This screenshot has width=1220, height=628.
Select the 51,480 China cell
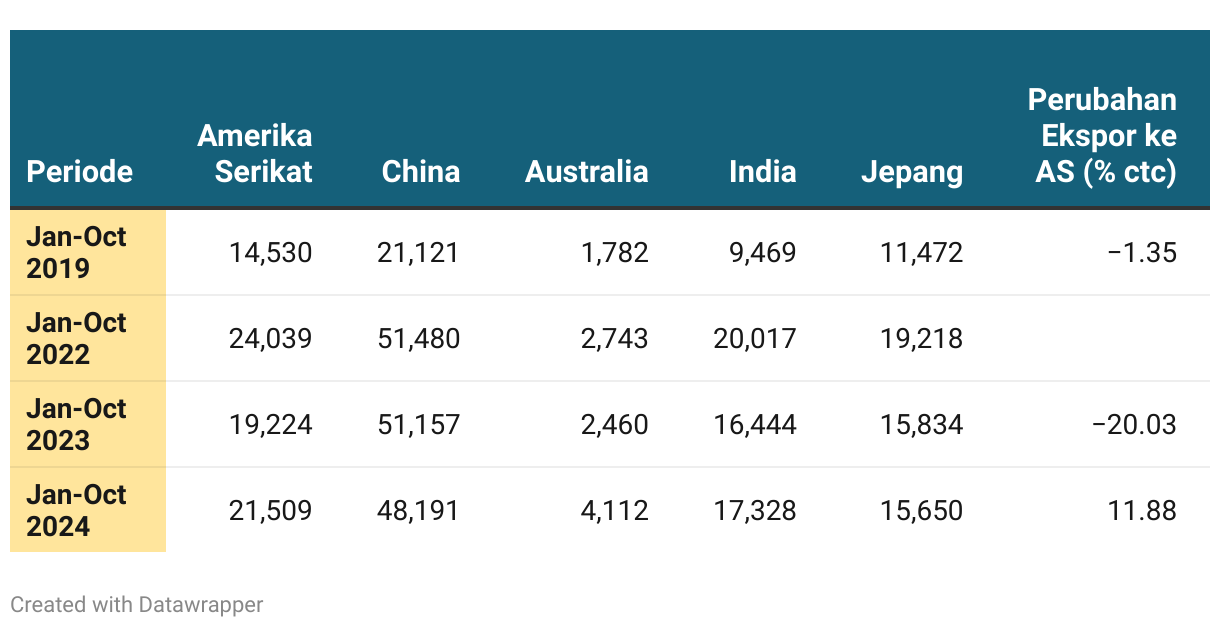tap(419, 339)
